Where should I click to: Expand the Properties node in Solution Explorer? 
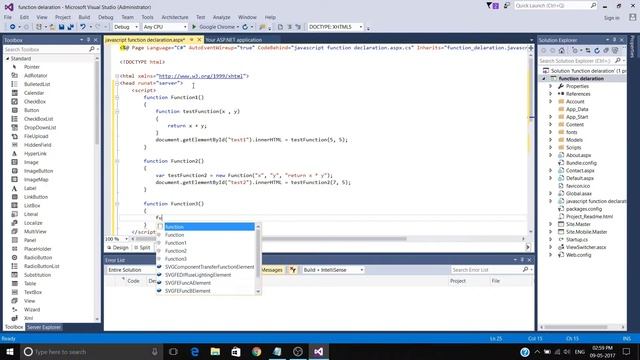coord(550,87)
